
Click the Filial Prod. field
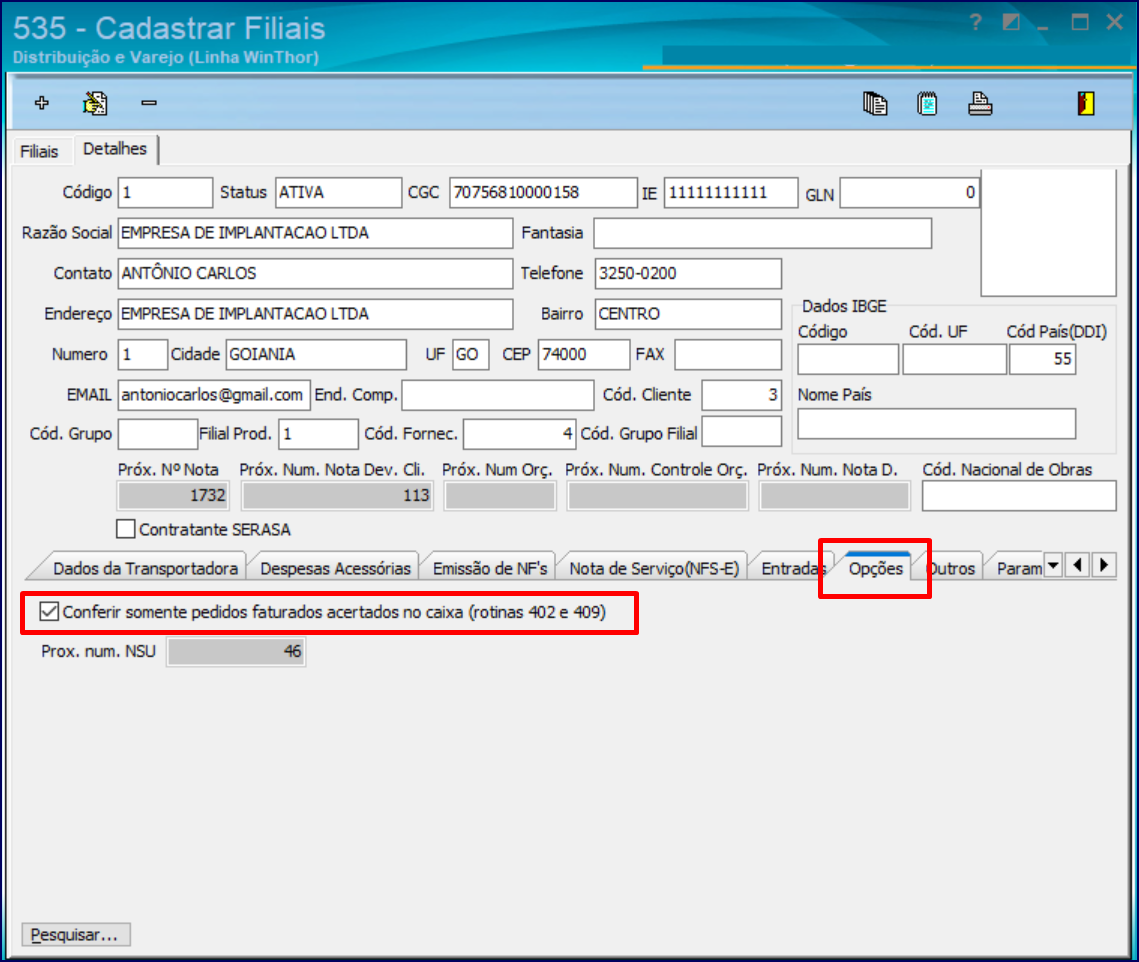(318, 434)
